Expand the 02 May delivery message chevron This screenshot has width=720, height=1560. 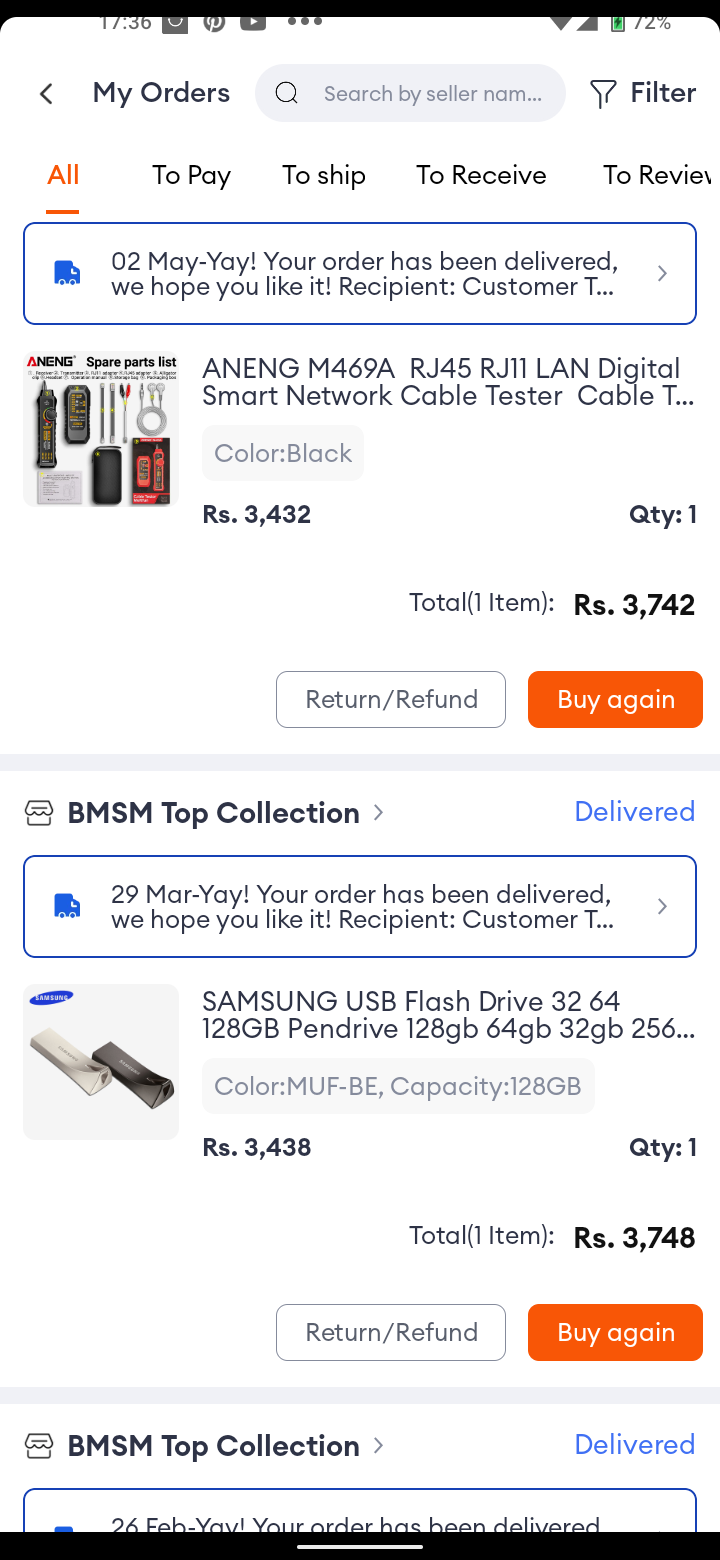click(x=662, y=273)
